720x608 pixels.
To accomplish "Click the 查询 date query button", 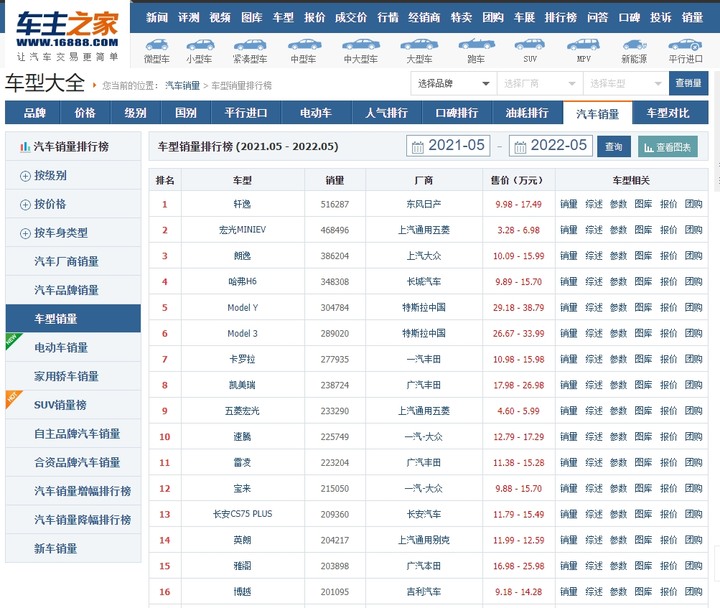I will click(x=613, y=146).
